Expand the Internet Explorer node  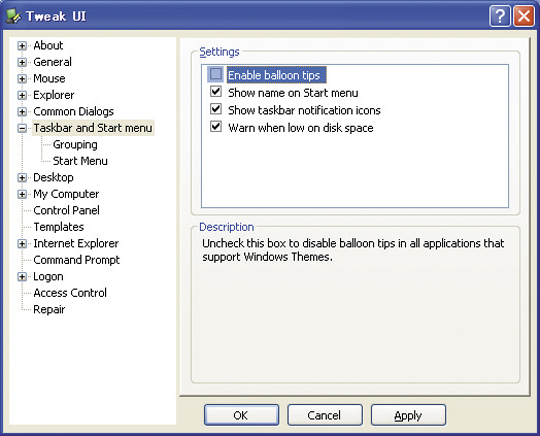(x=22, y=244)
